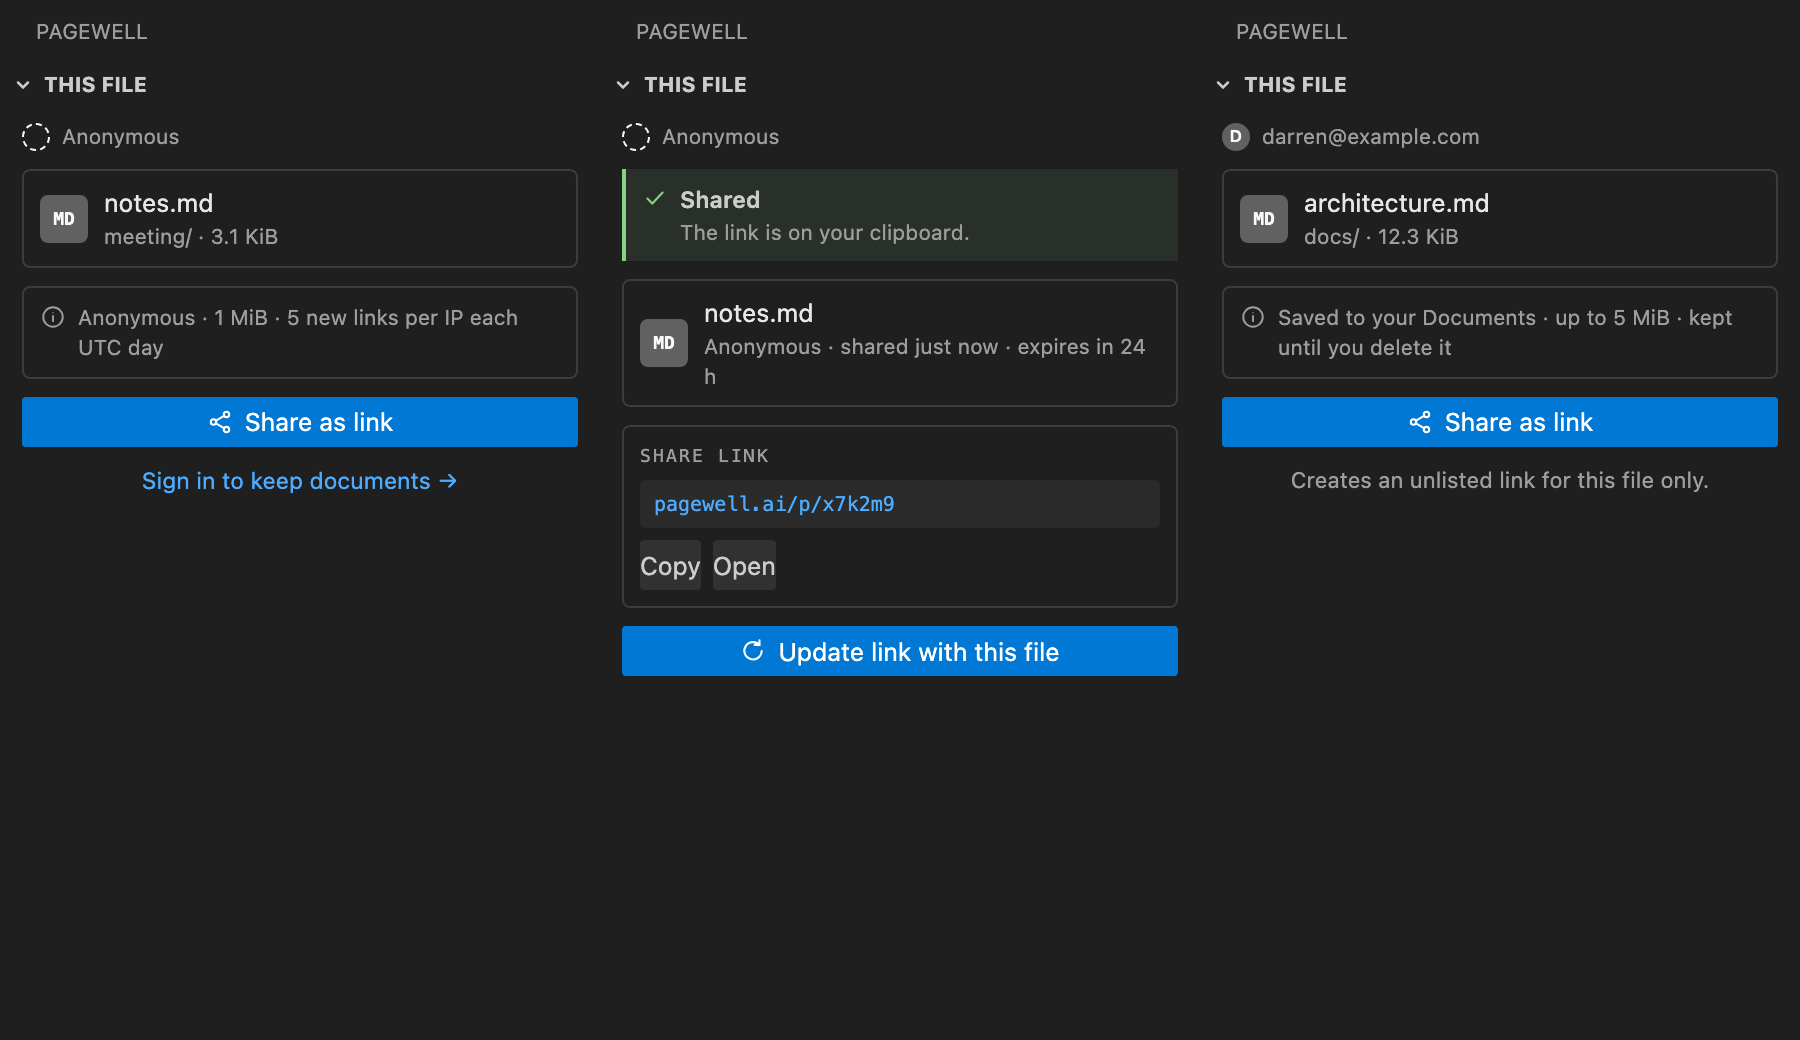The image size is (1800, 1040).
Task: Click the PAGEWELL title above darren@example.com
Action: pos(1292,32)
